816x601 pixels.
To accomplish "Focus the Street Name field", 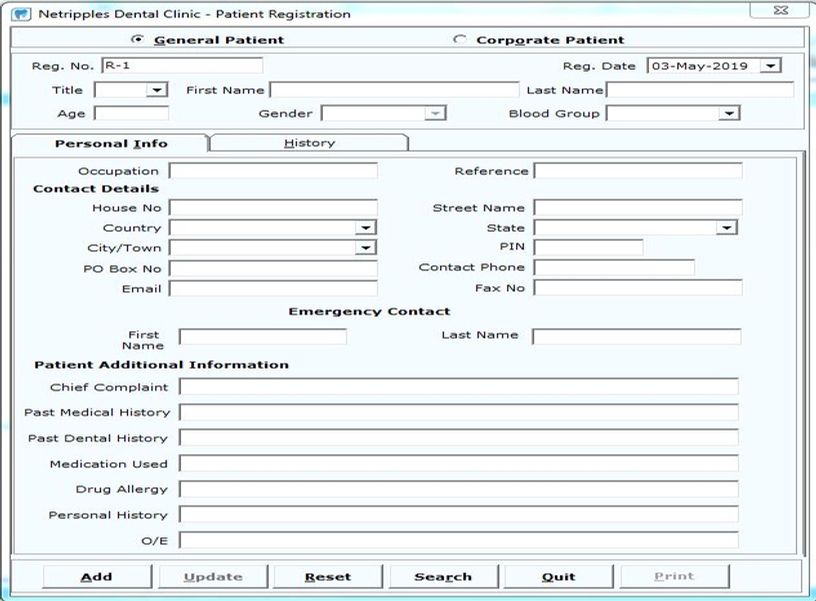I will (x=638, y=208).
